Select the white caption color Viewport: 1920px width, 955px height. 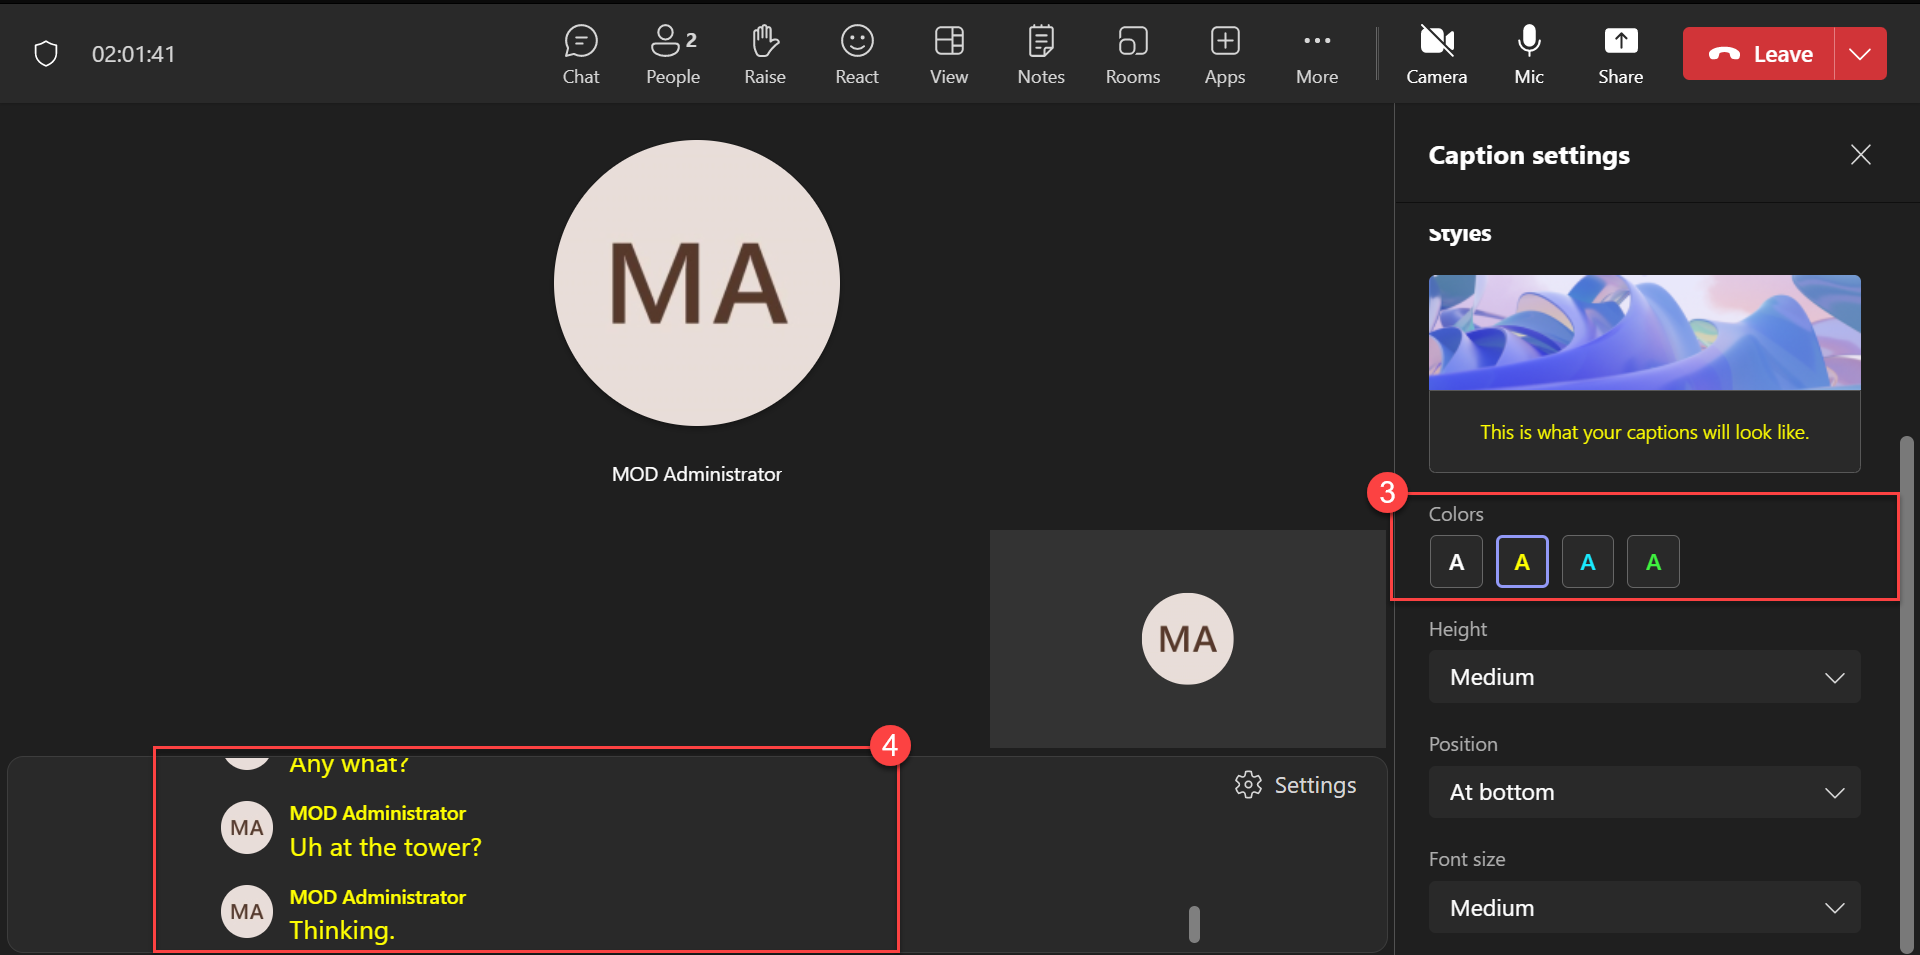click(x=1456, y=562)
